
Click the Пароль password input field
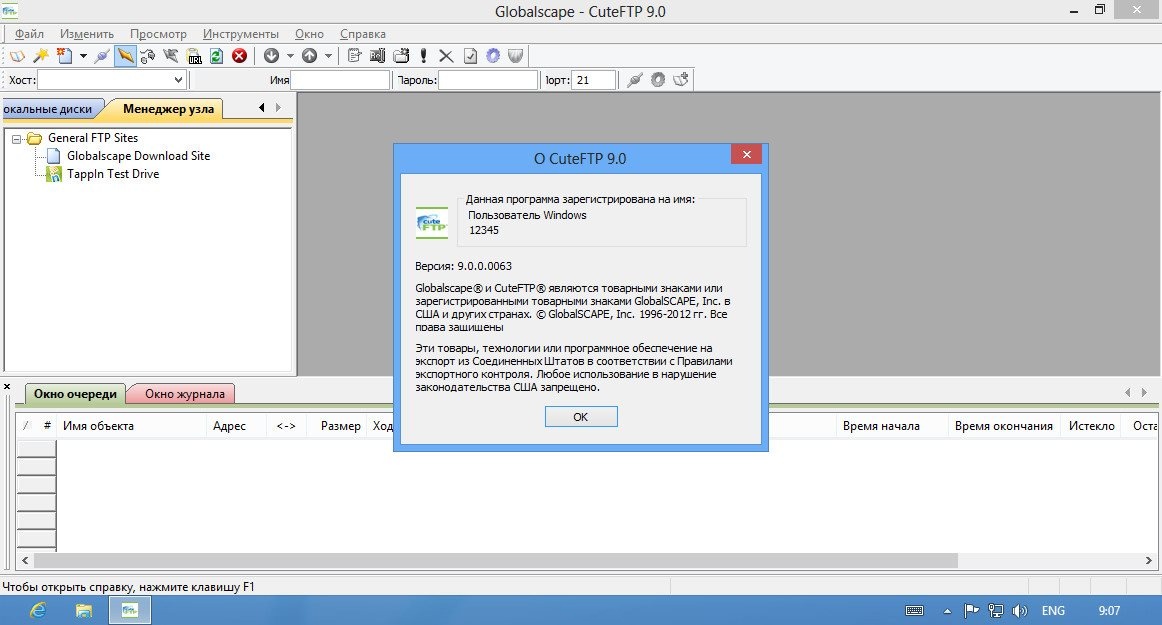pos(488,79)
